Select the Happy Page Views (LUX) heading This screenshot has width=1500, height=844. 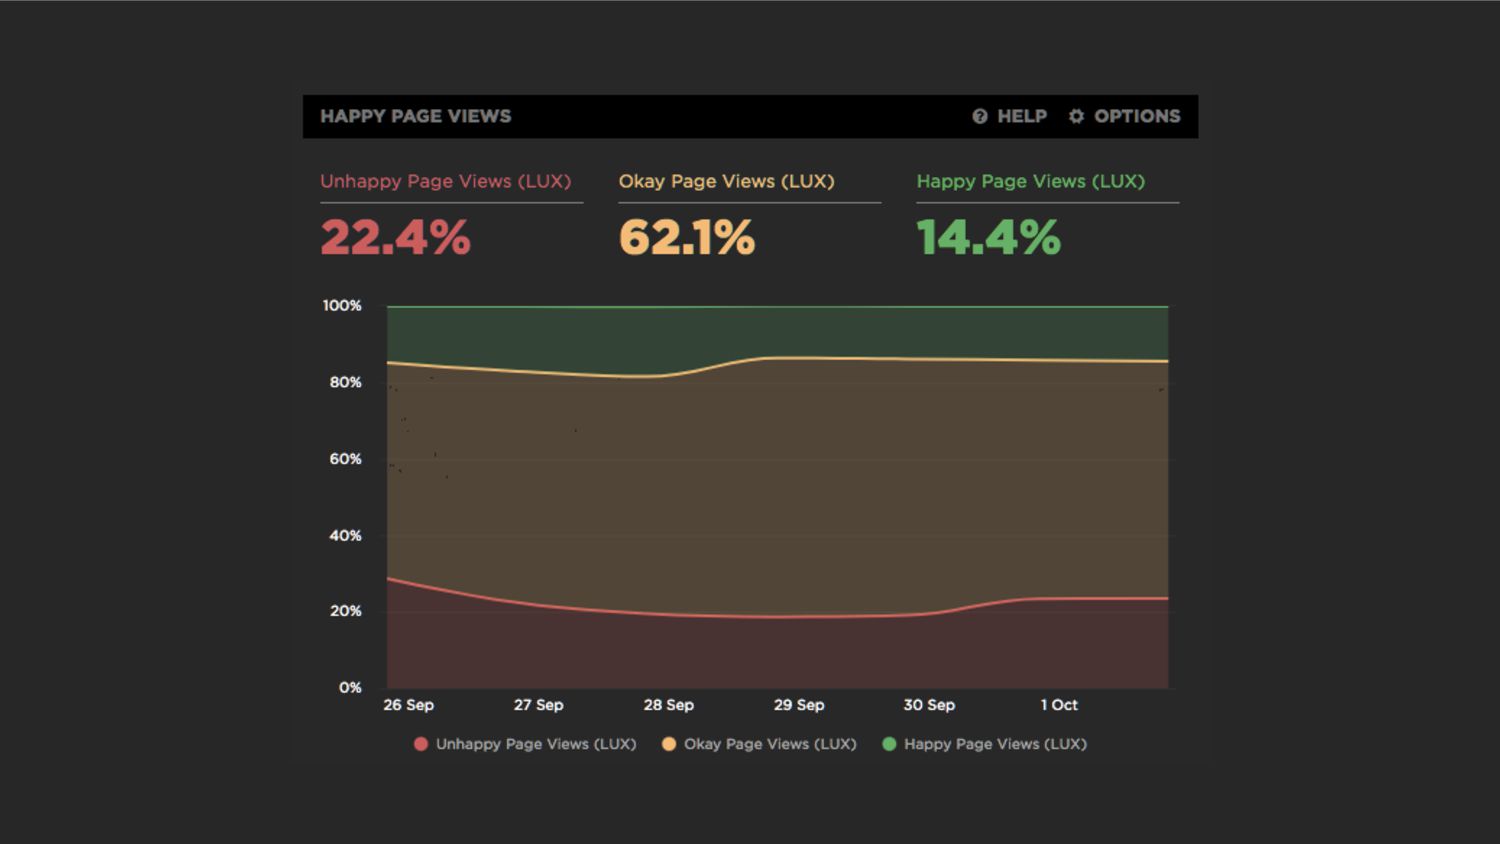(1030, 182)
